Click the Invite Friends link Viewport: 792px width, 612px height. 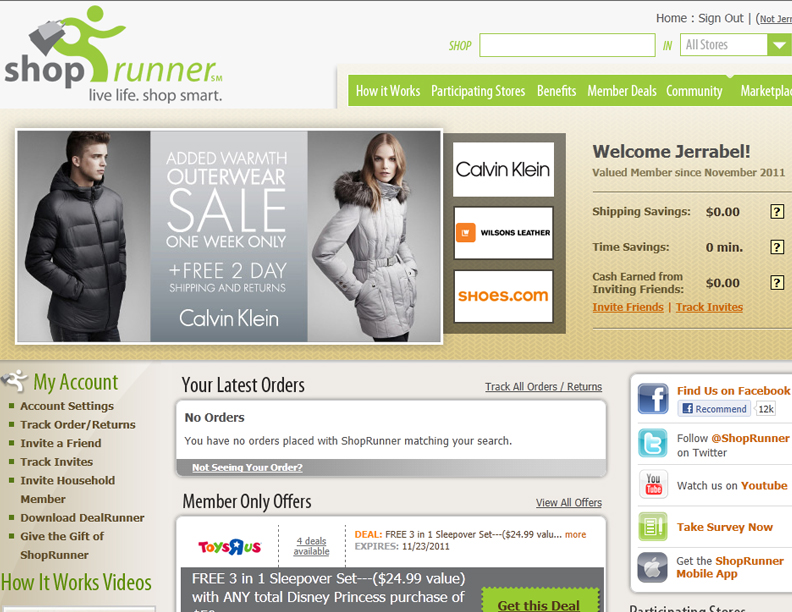(x=628, y=307)
